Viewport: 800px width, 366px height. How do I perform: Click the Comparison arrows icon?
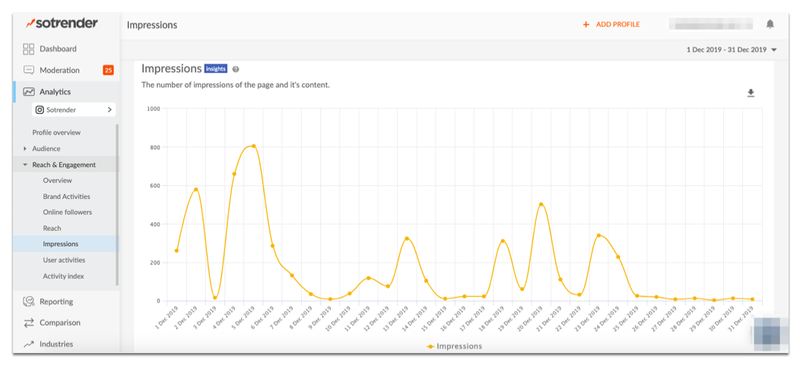29,323
